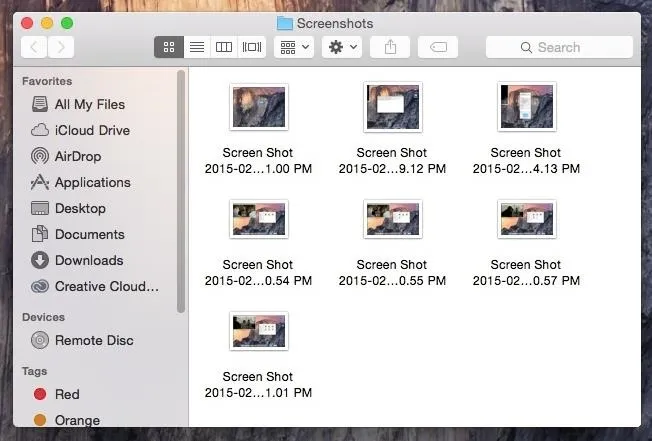This screenshot has width=652, height=441.
Task: Click the Devices section header
Action: tap(43, 317)
